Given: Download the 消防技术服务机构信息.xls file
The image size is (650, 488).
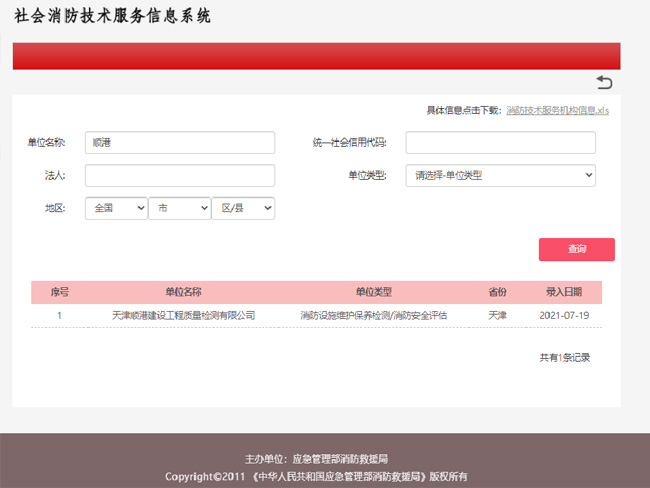Looking at the screenshot, I should pos(557,110).
